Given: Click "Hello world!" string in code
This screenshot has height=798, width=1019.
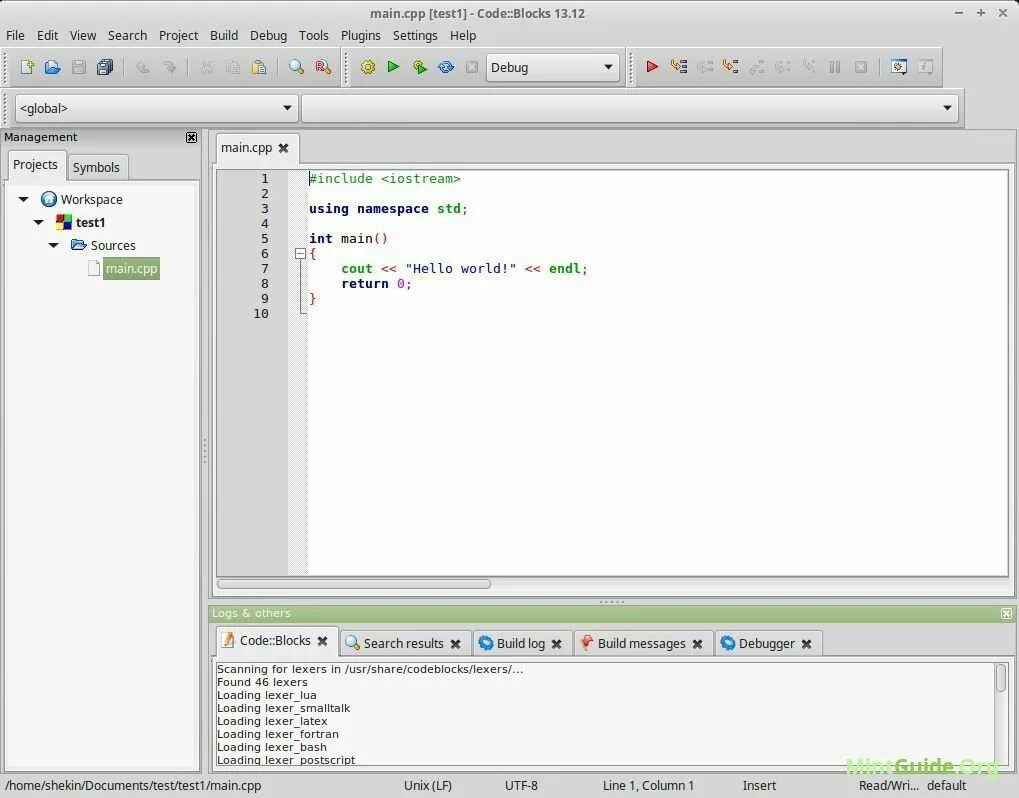Looking at the screenshot, I should 461,268.
